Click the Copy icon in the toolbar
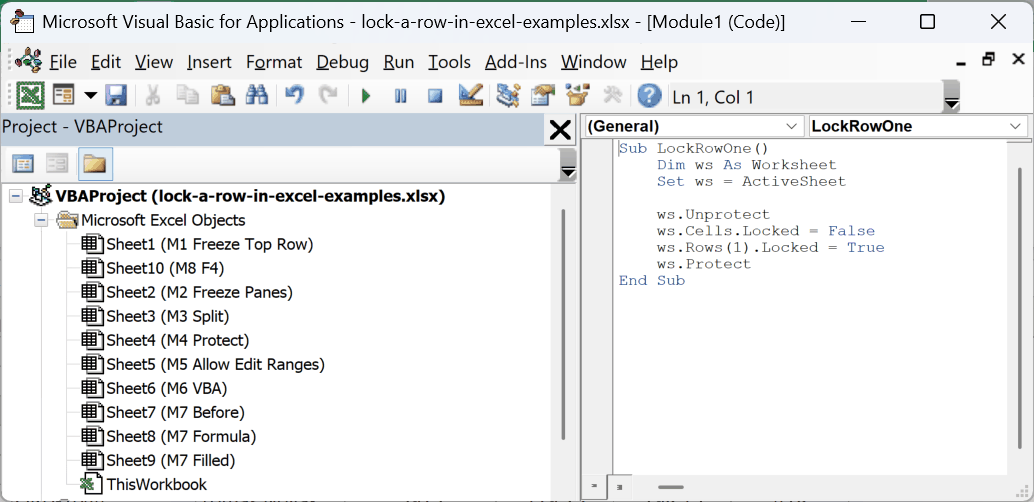The width and height of the screenshot is (1034, 502). [x=188, y=96]
